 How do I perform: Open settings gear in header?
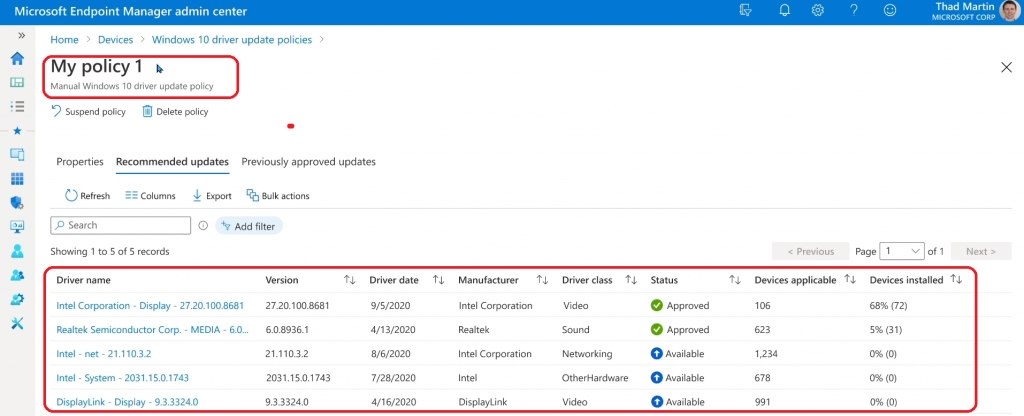coord(818,10)
